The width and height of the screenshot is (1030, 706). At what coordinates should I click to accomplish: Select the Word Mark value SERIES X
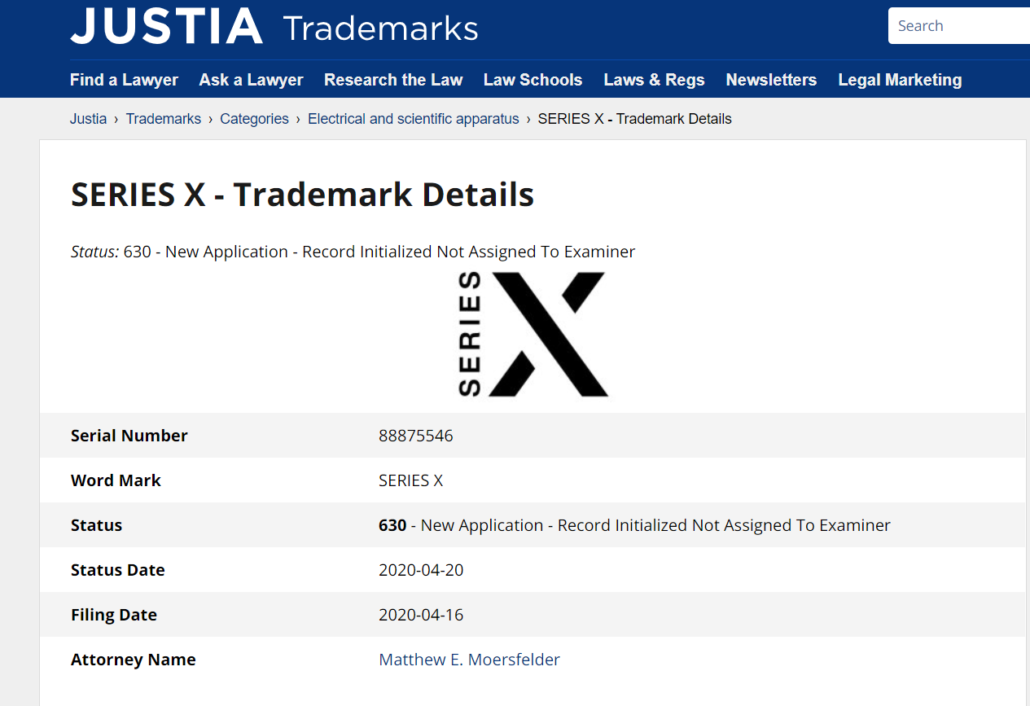[411, 481]
